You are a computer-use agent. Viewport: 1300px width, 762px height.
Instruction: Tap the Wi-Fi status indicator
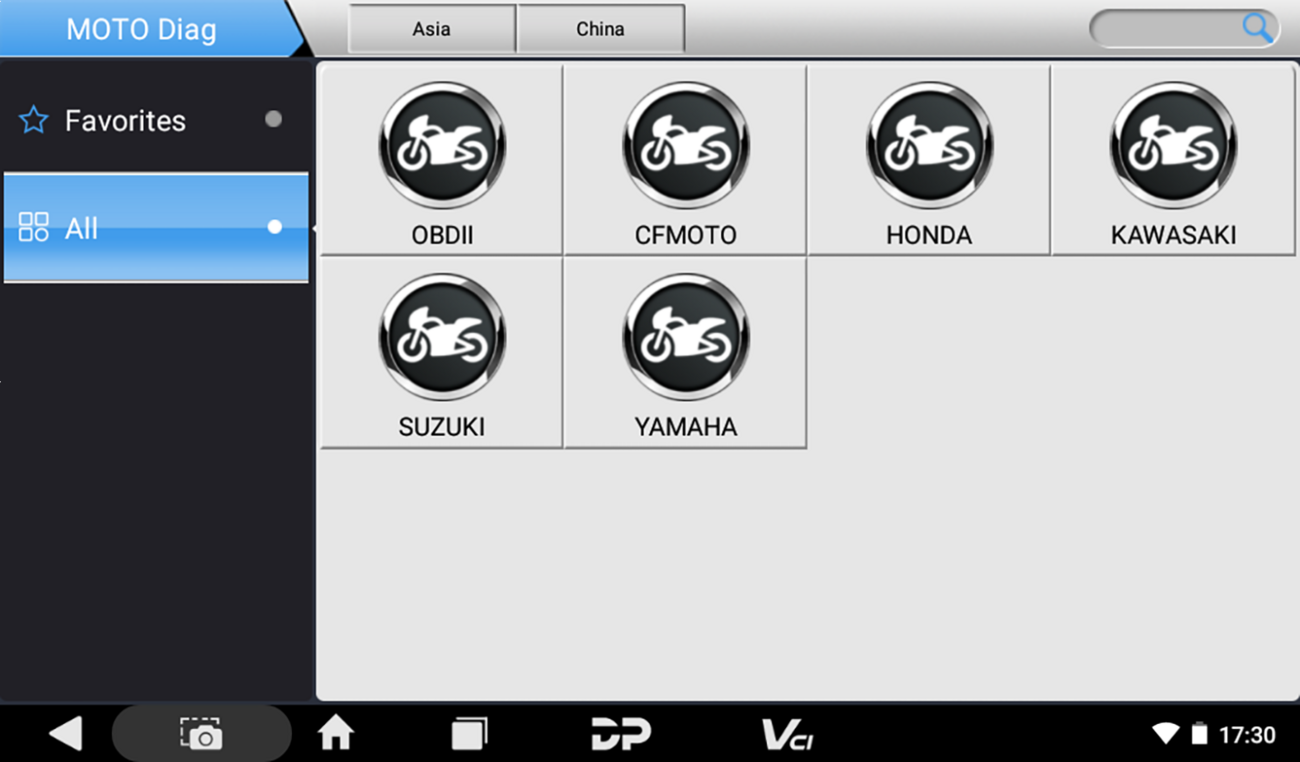pos(1165,735)
